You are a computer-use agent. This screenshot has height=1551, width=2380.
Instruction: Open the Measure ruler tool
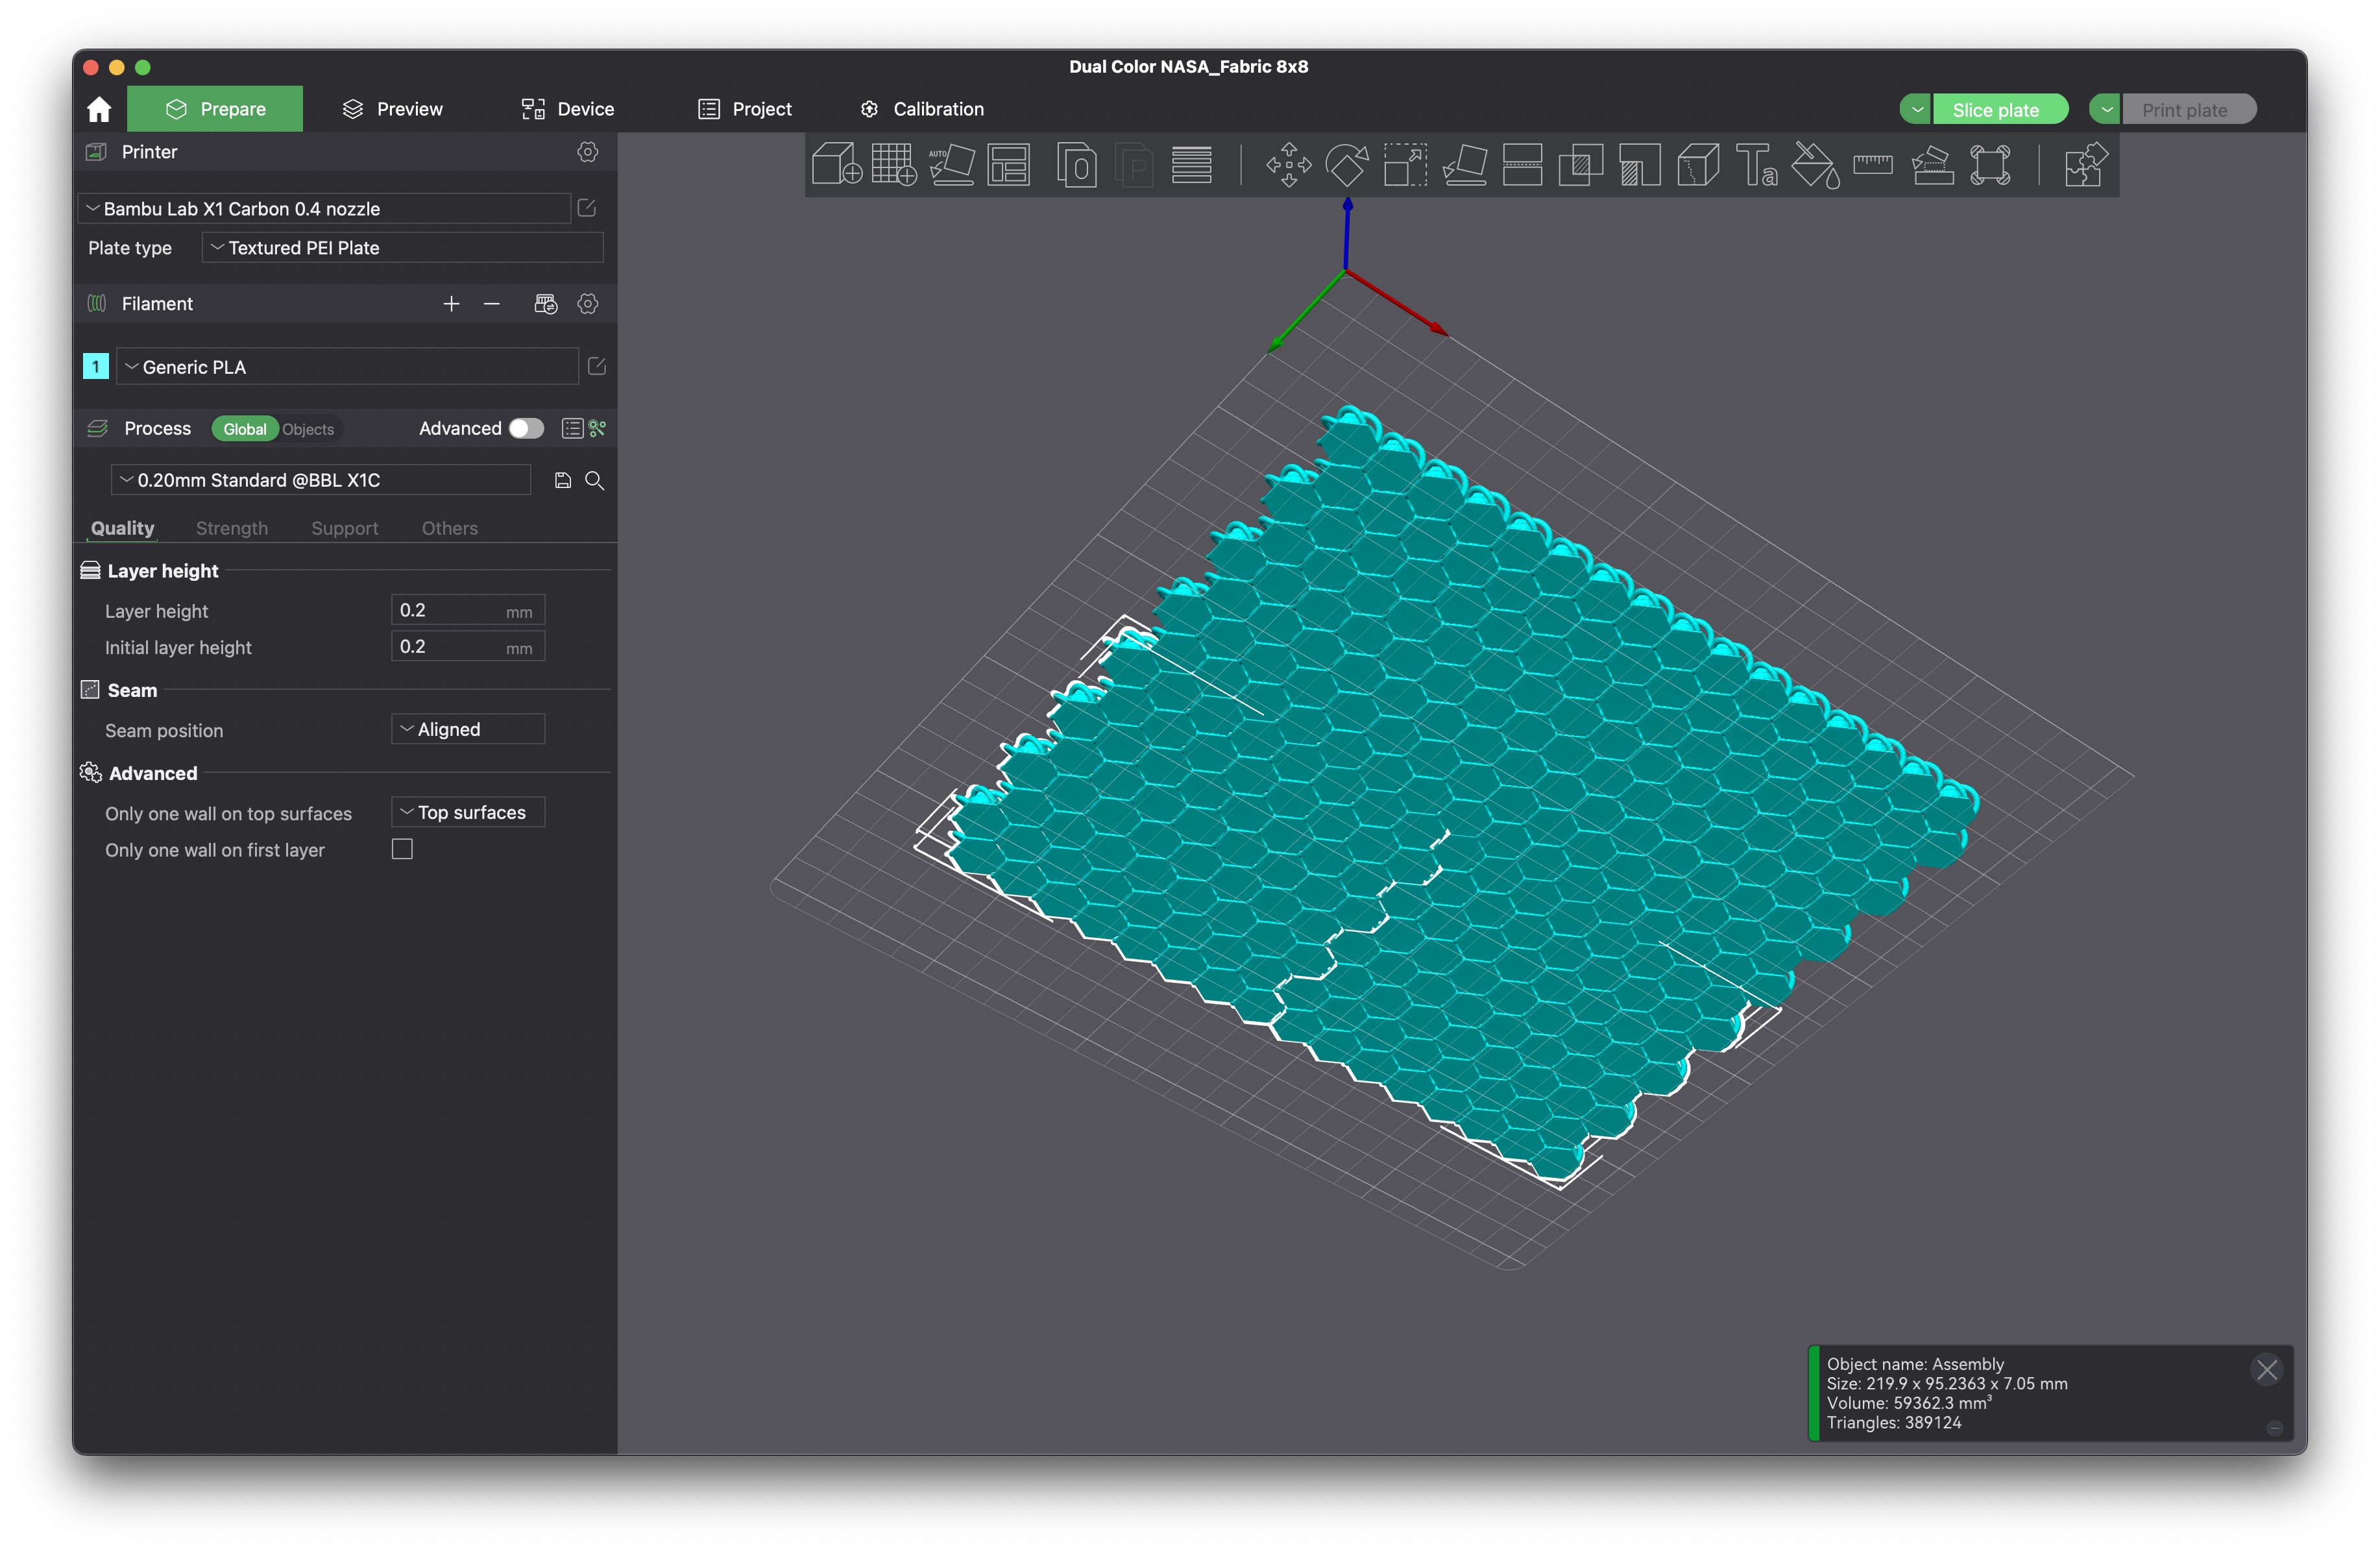point(1872,165)
